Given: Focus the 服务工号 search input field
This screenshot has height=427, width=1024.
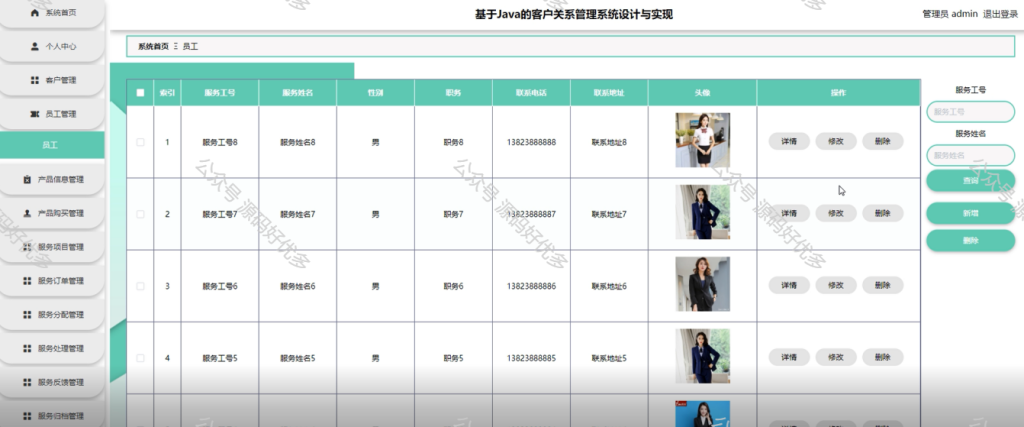Looking at the screenshot, I should 970,112.
